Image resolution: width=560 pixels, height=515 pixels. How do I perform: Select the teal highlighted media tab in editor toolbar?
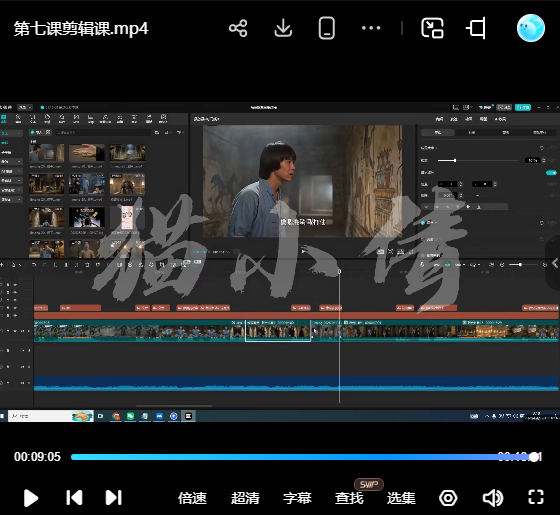tap(4, 119)
